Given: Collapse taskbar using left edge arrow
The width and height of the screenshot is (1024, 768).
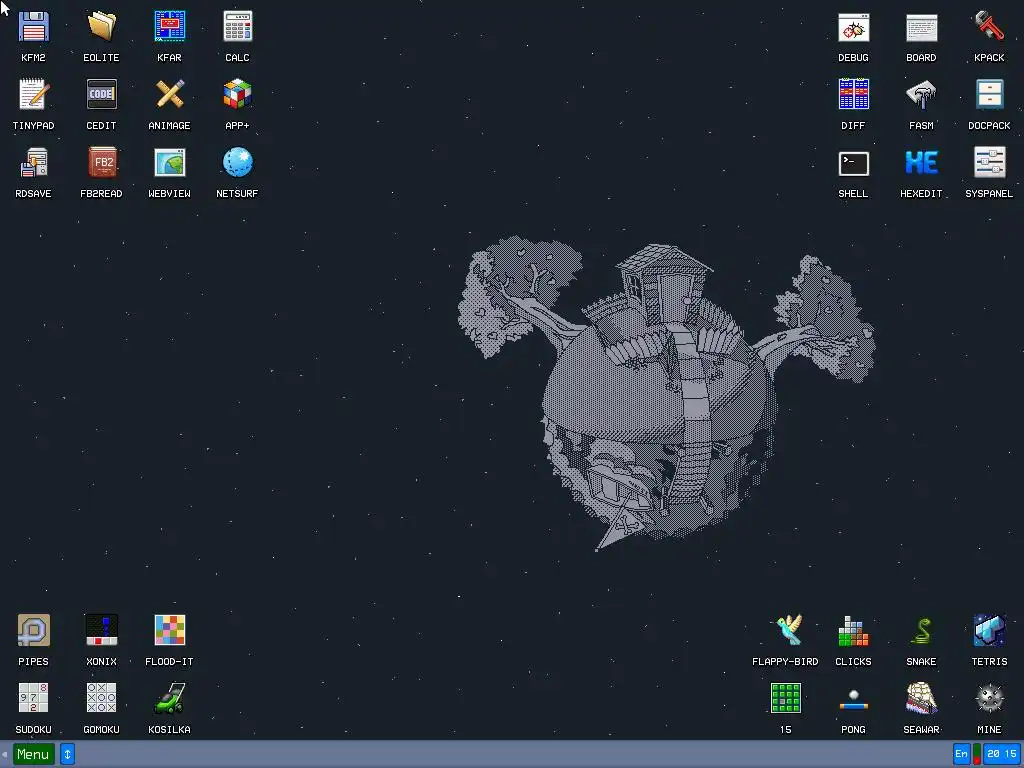Looking at the screenshot, I should [5, 754].
